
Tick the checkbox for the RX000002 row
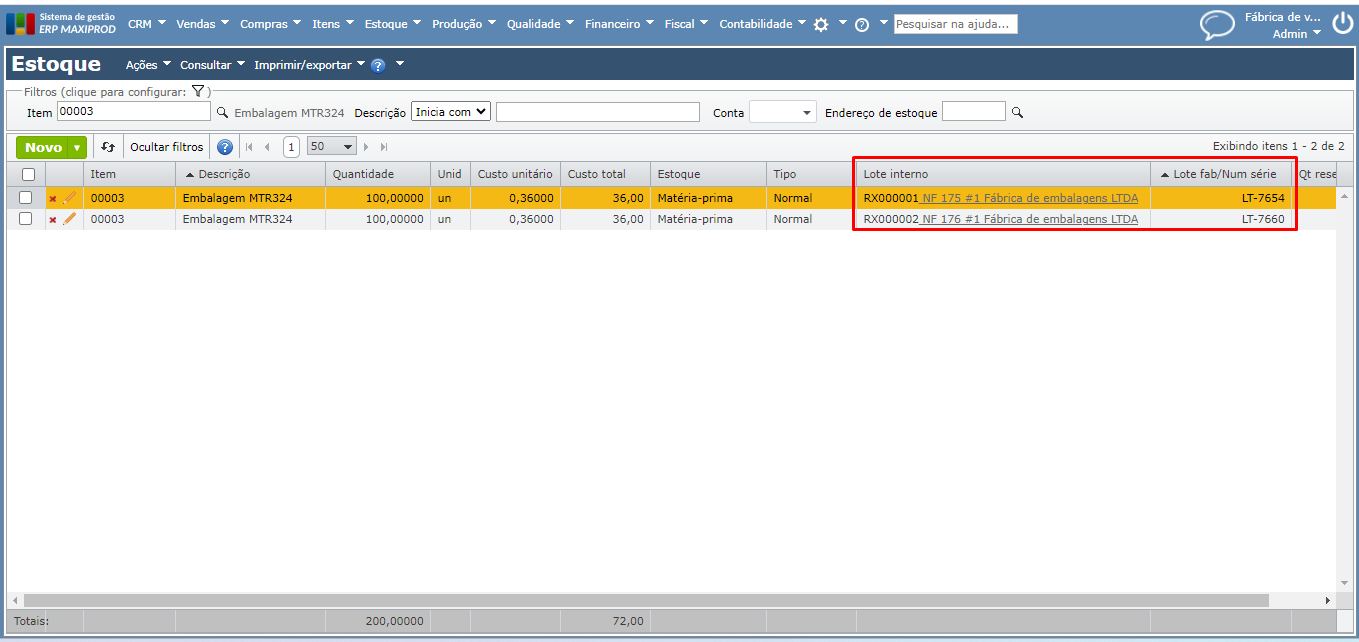click(26, 219)
